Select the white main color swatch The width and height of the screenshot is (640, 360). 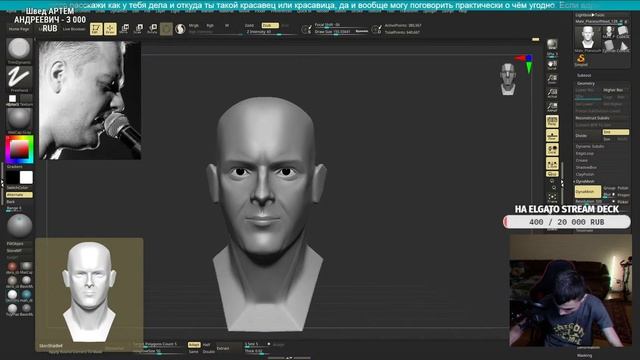tap(26, 178)
